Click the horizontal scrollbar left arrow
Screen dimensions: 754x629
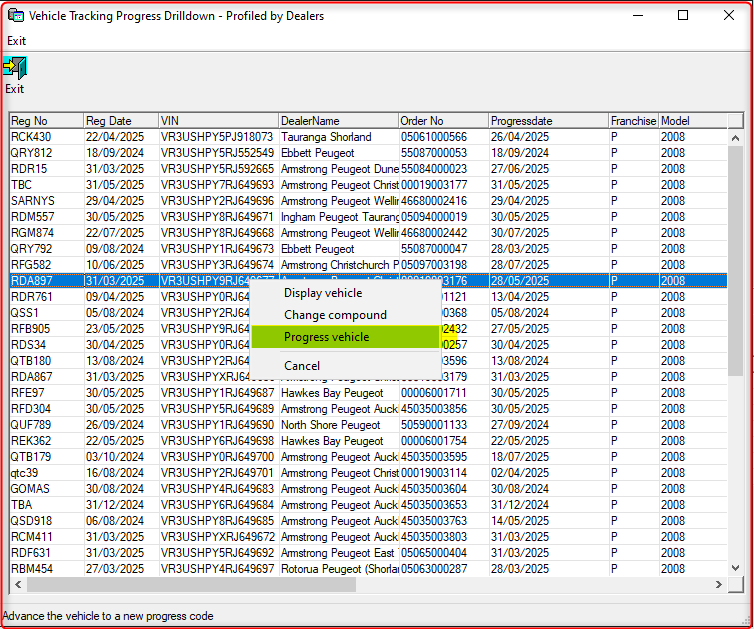(x=17, y=585)
